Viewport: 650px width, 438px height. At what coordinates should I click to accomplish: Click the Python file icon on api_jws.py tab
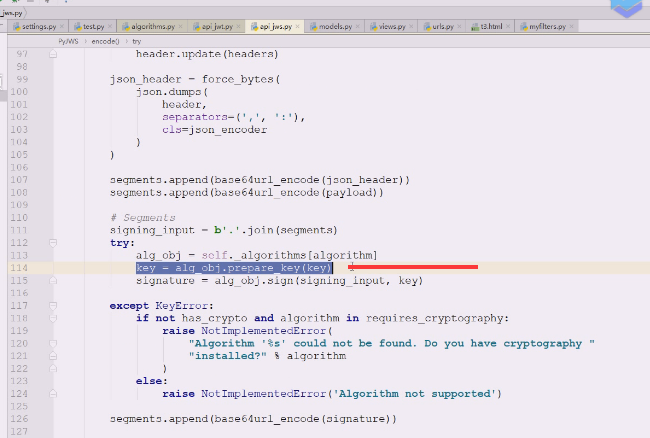click(255, 27)
